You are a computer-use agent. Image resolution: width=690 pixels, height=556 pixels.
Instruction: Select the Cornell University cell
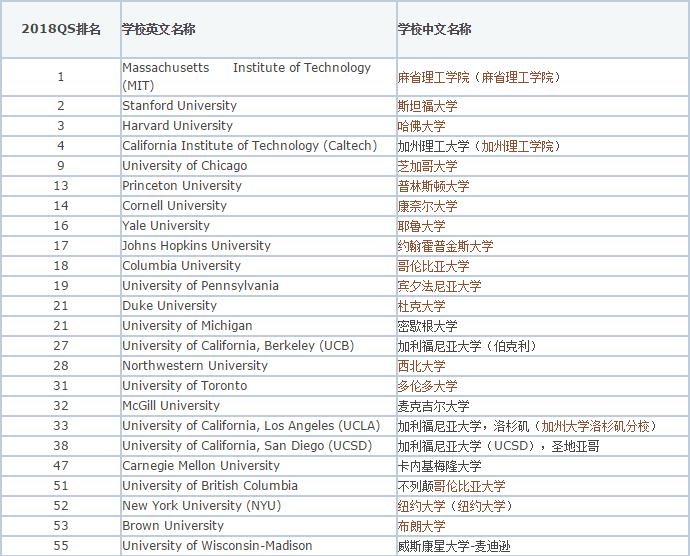coord(259,206)
